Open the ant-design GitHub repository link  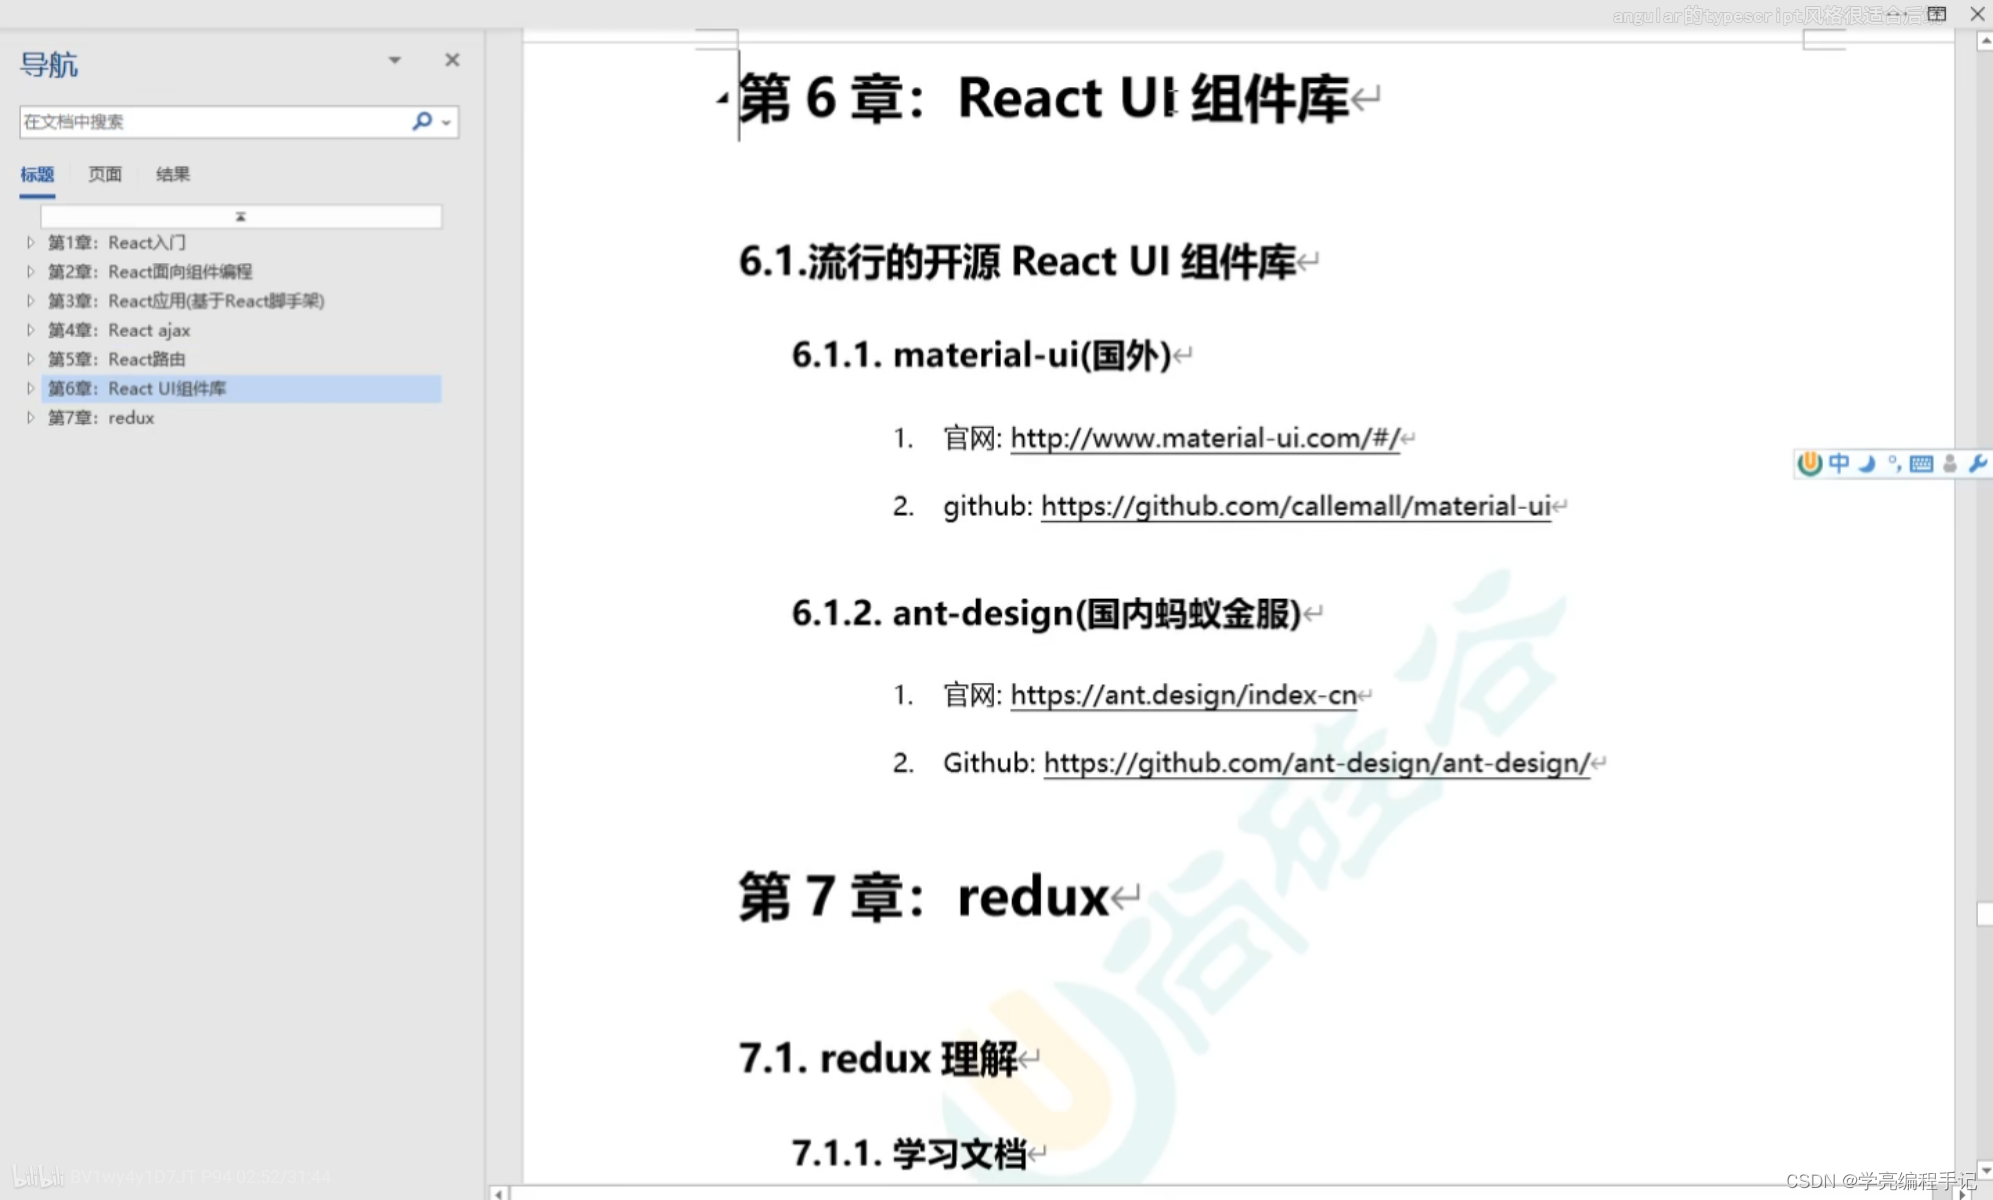tap(1317, 763)
